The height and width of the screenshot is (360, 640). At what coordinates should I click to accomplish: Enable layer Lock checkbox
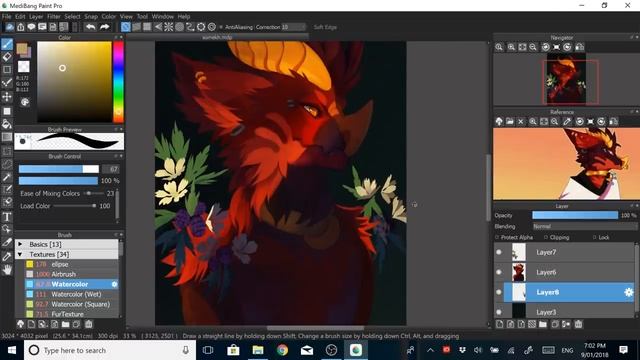[594, 237]
